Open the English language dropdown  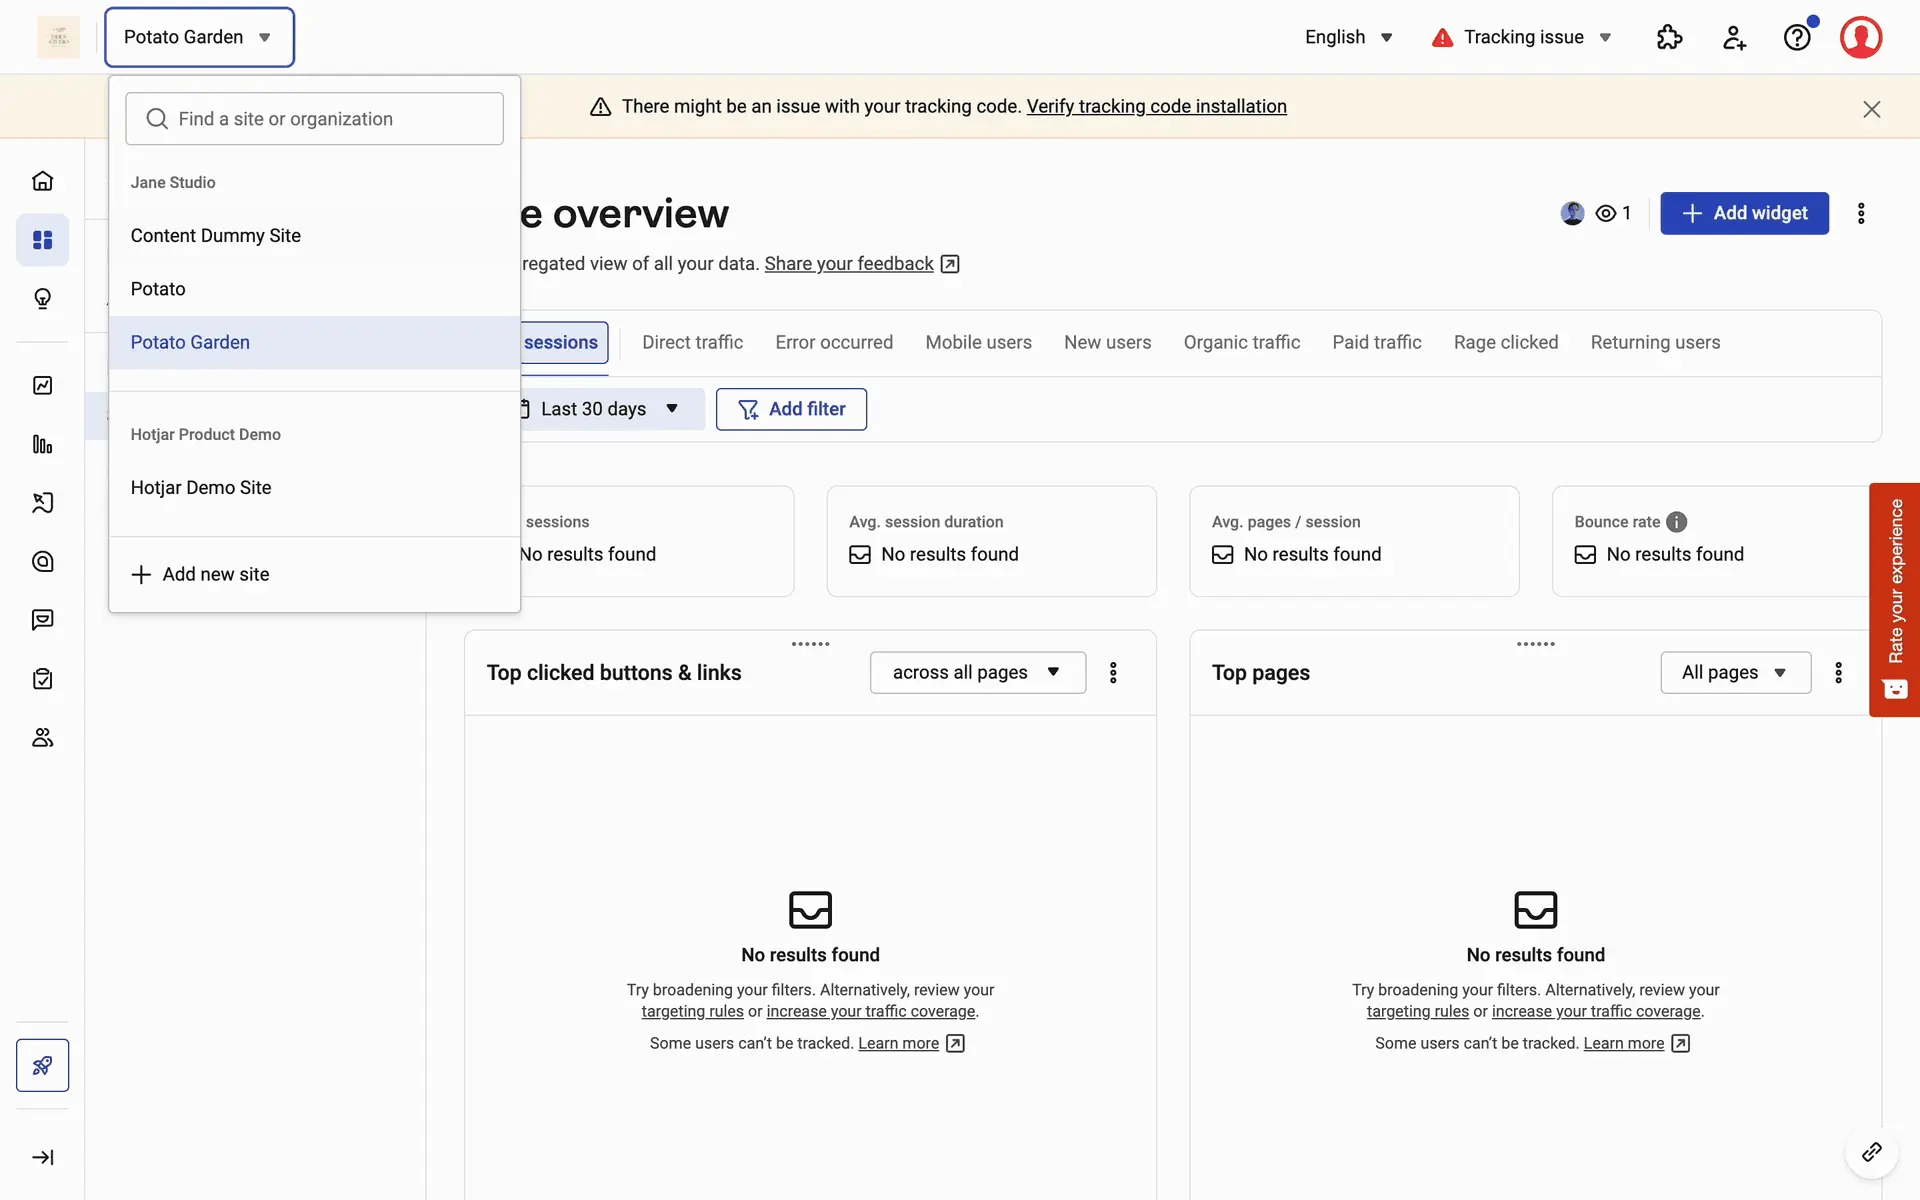click(1348, 37)
